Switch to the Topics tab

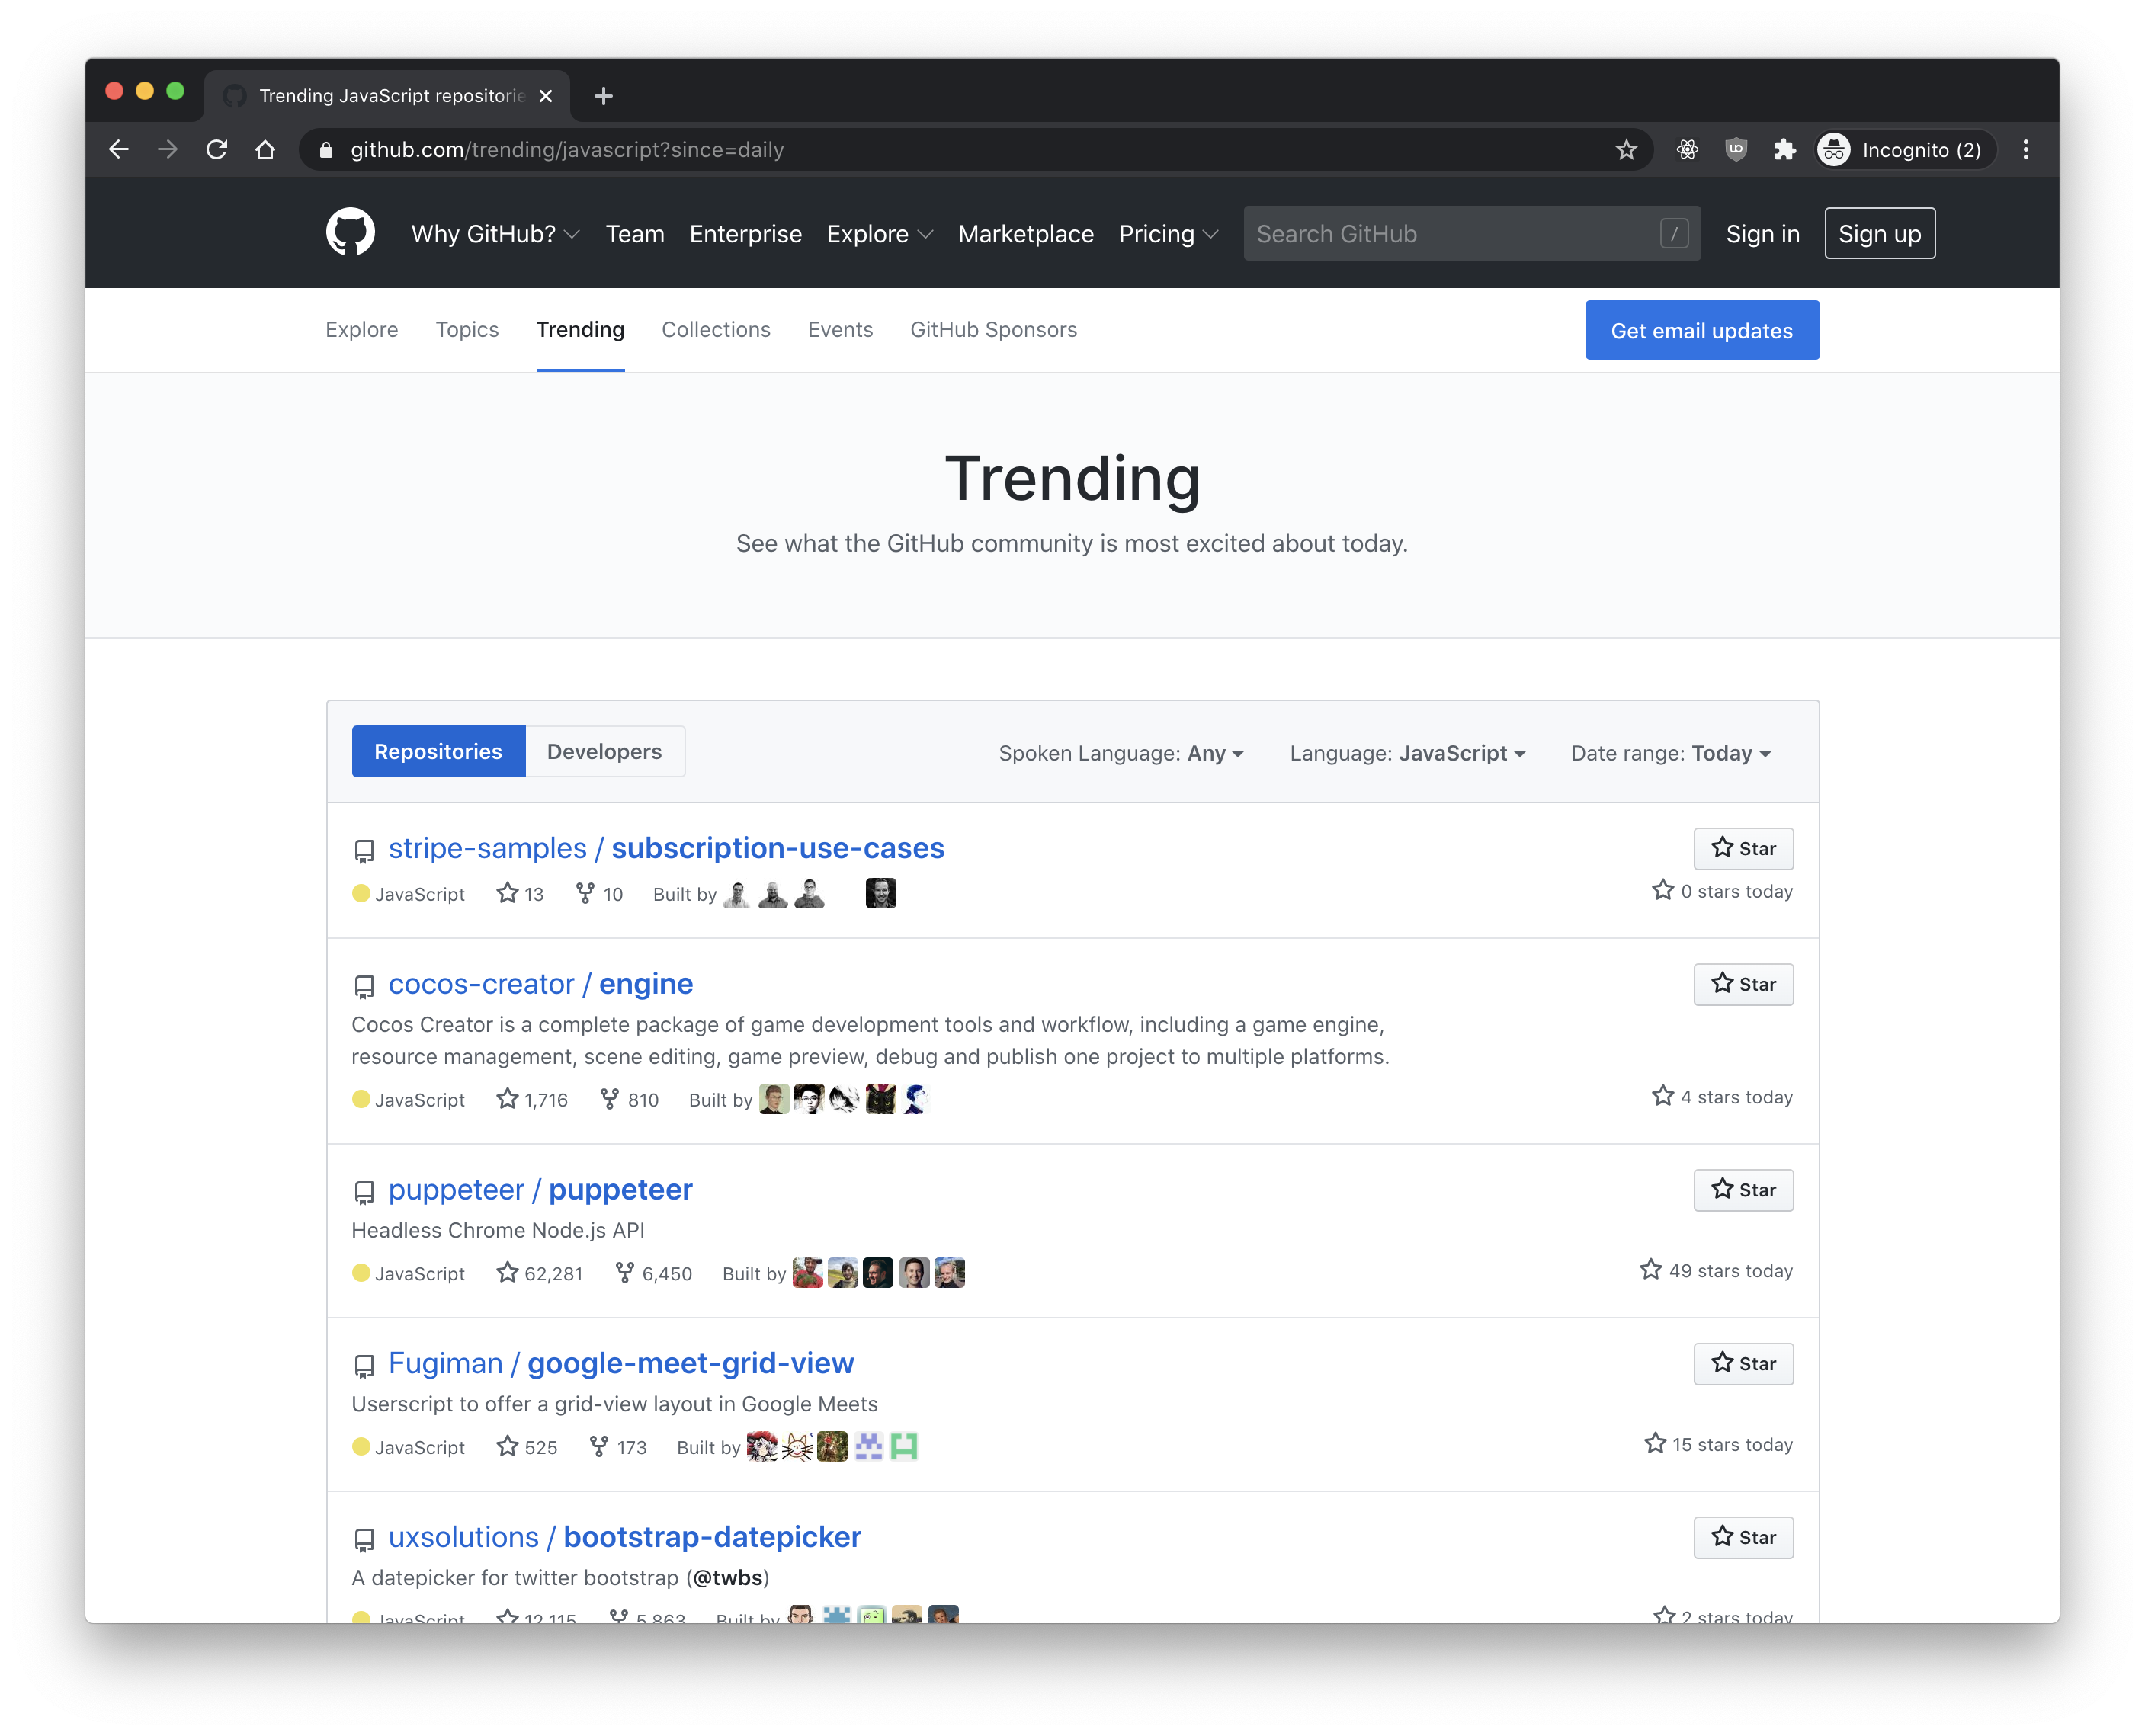(x=467, y=330)
